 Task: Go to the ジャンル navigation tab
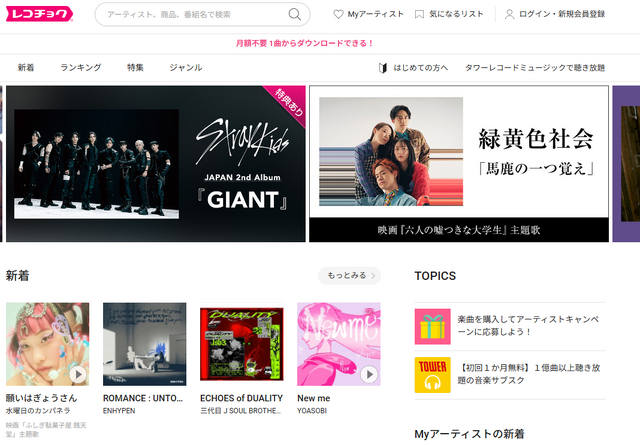(x=185, y=68)
